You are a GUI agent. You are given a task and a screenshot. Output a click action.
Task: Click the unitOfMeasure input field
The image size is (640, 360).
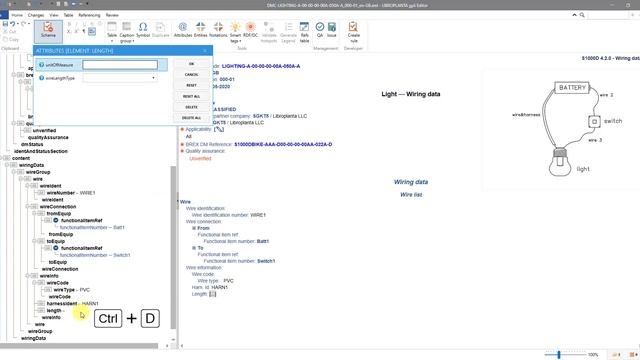[120, 65]
